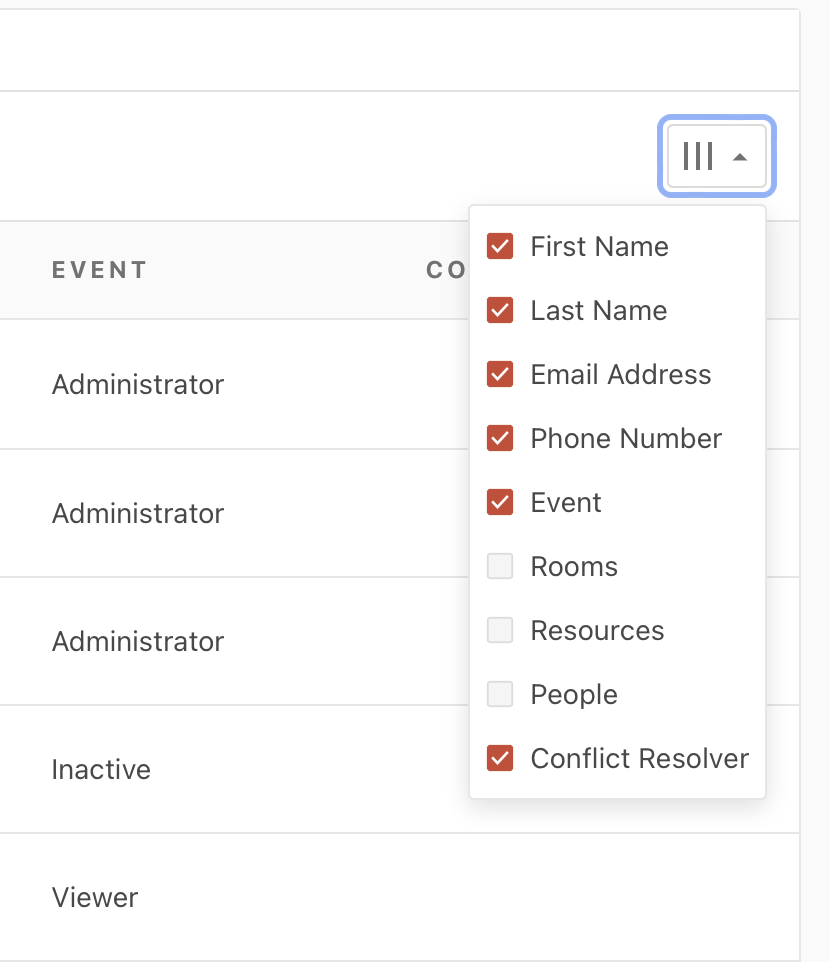Disable the Email Address column
The image size is (830, 962).
pos(500,374)
